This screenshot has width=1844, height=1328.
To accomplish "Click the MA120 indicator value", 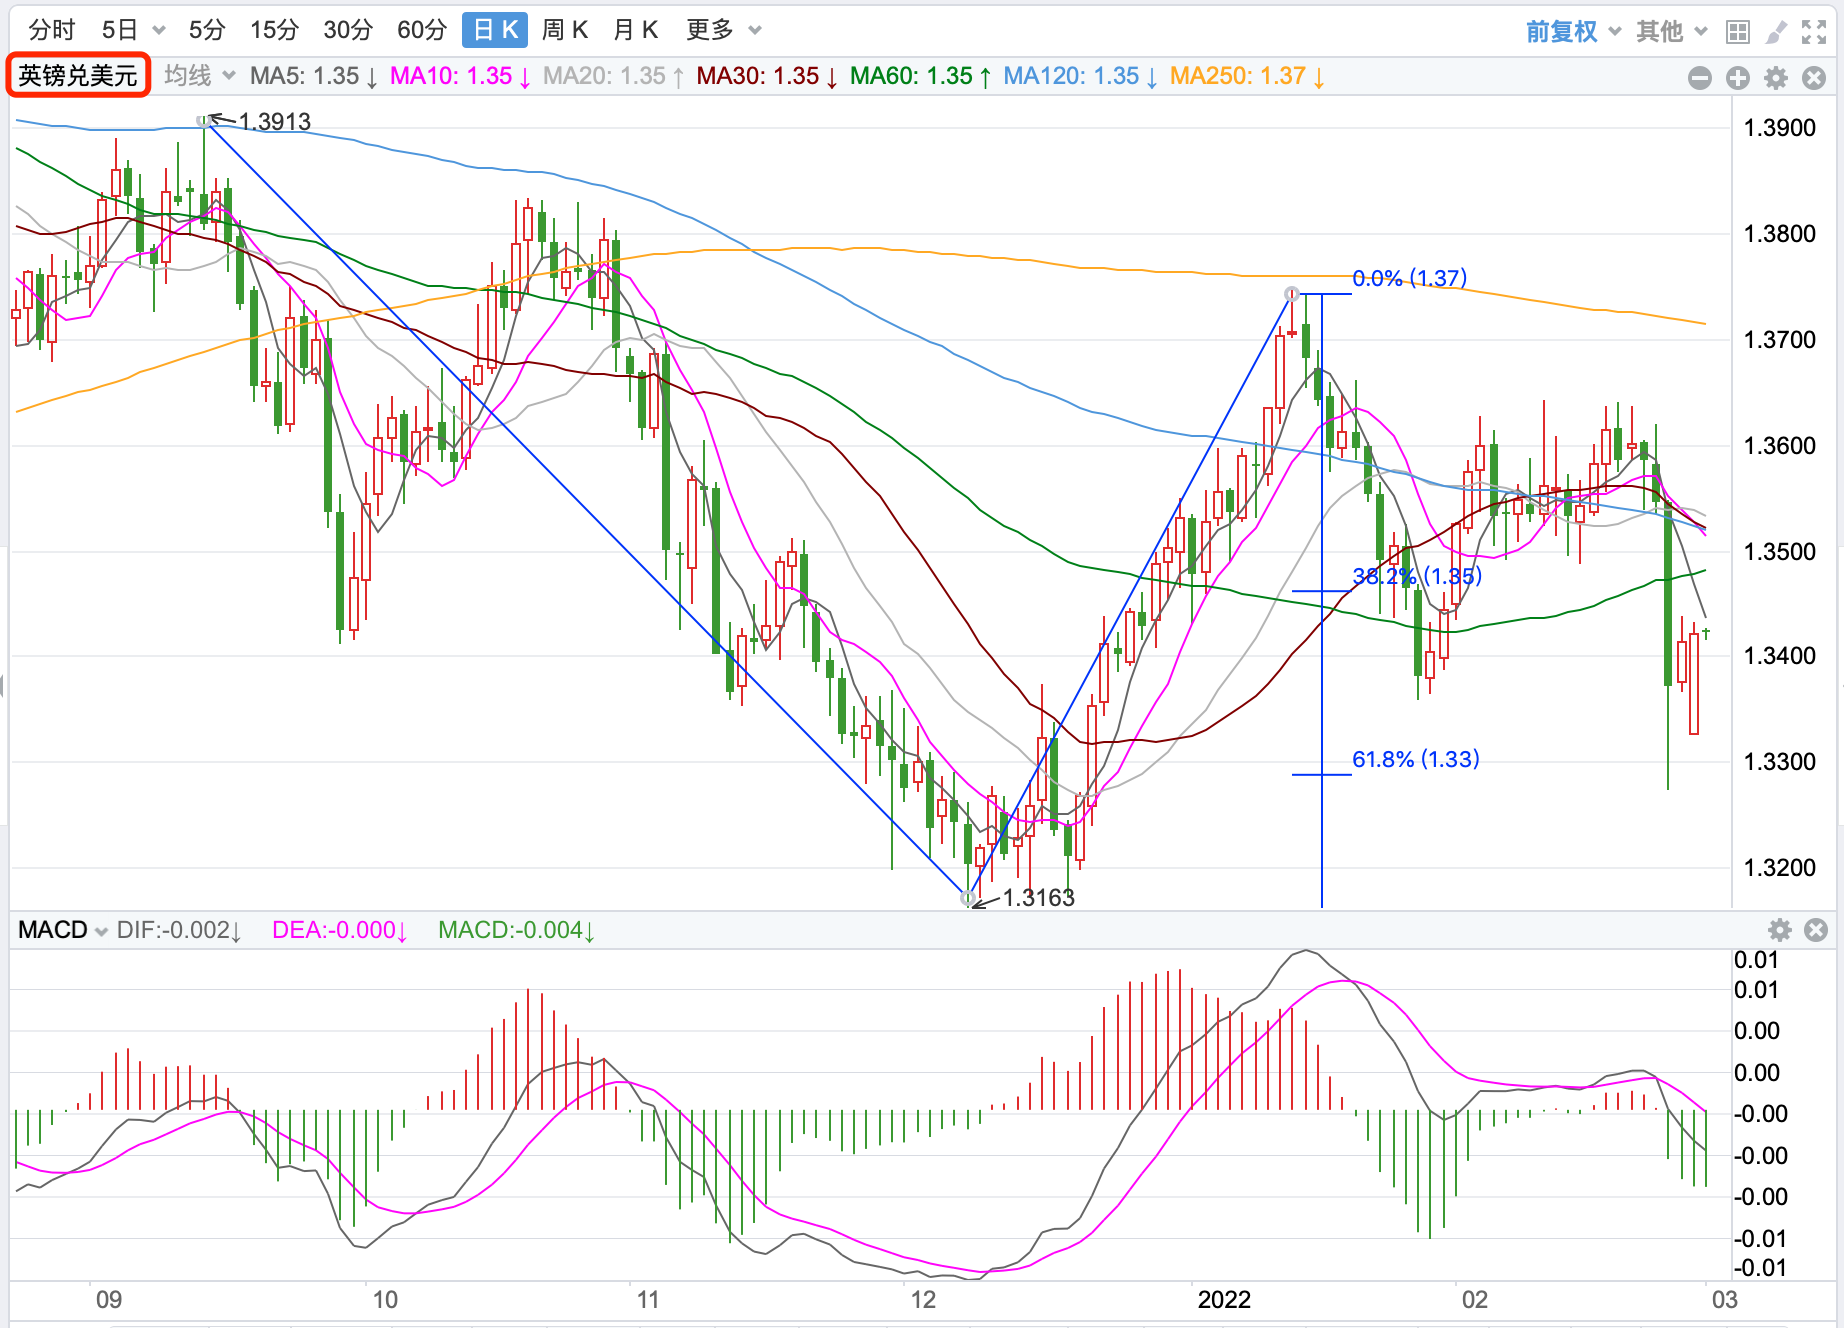I will click(1081, 76).
